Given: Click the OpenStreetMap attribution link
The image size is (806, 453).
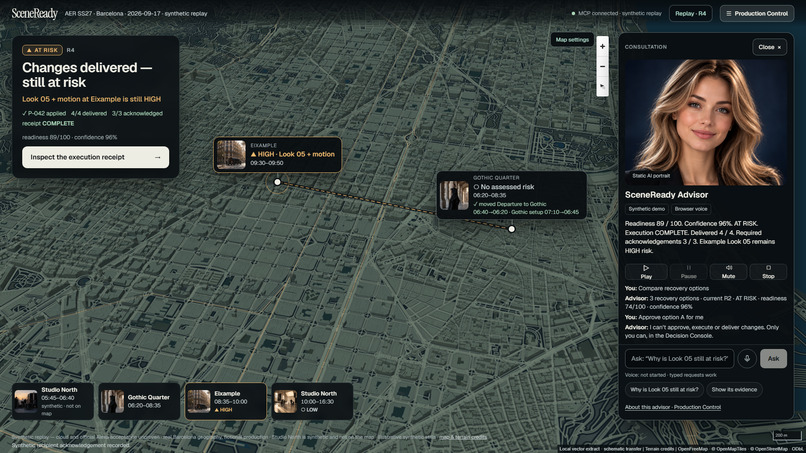Looking at the screenshot, I should click(769, 449).
